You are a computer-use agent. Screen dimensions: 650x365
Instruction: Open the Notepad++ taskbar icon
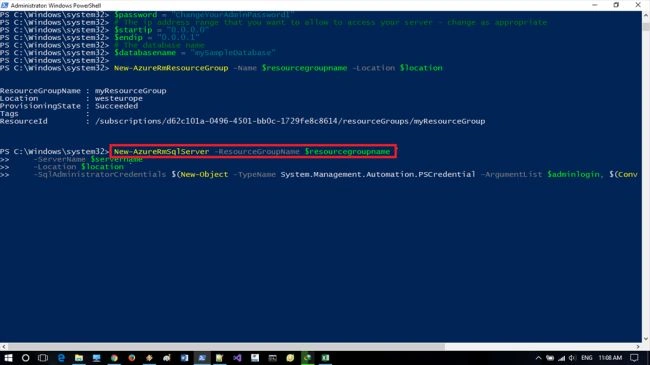click(x=219, y=358)
